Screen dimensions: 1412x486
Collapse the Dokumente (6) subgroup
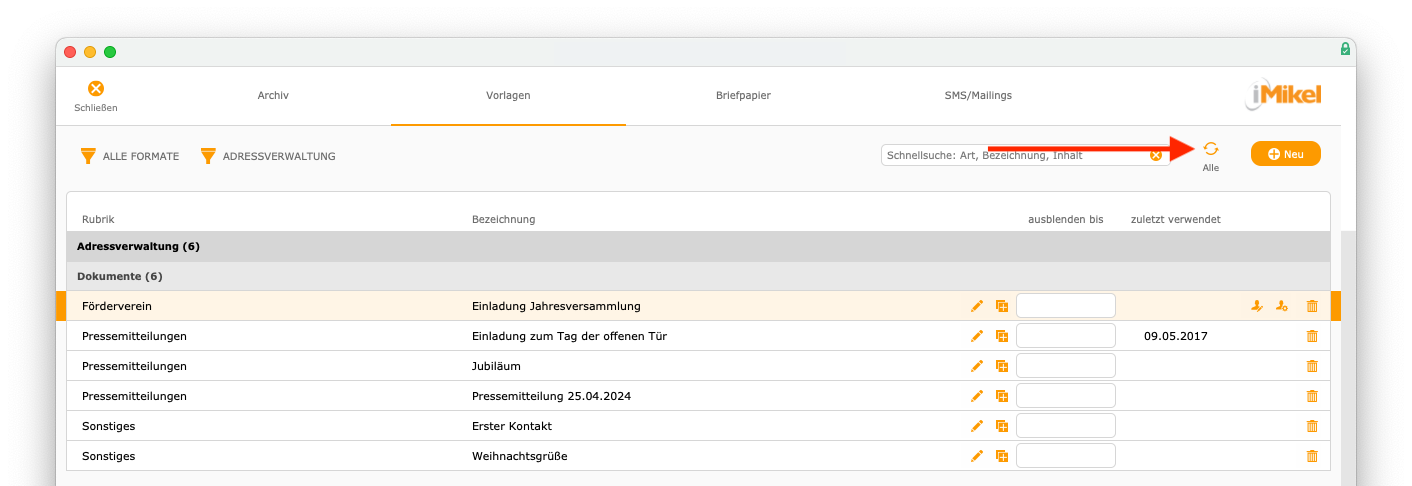pyautogui.click(x=698, y=276)
